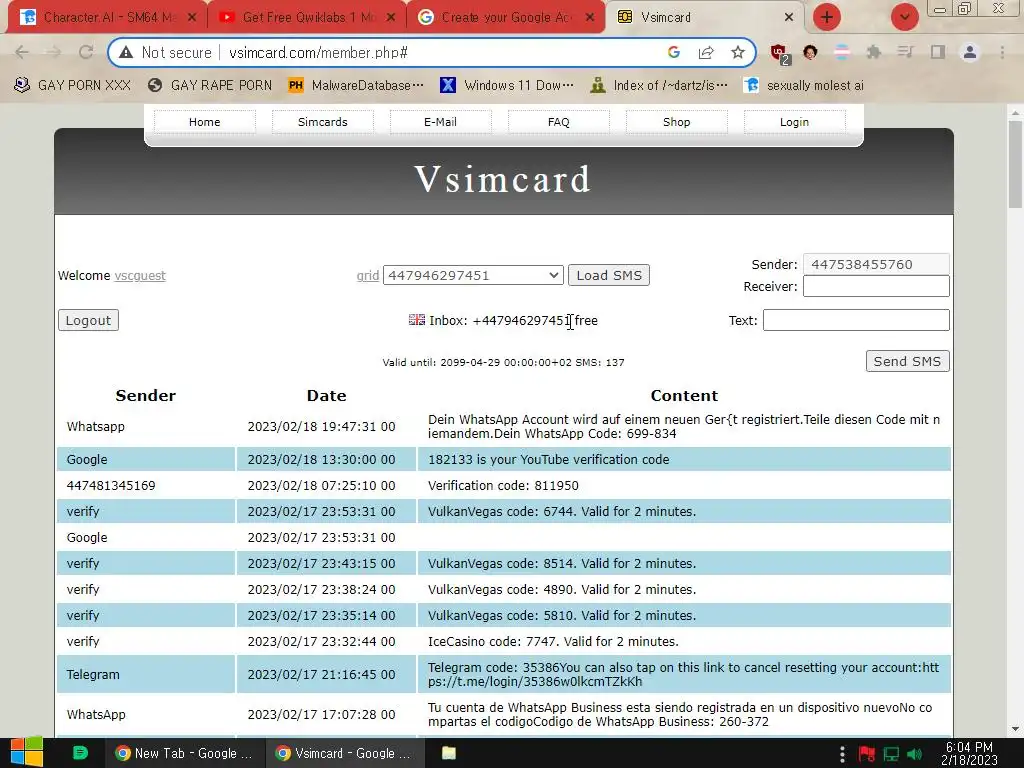Open the Simcards menu item

[x=323, y=122]
